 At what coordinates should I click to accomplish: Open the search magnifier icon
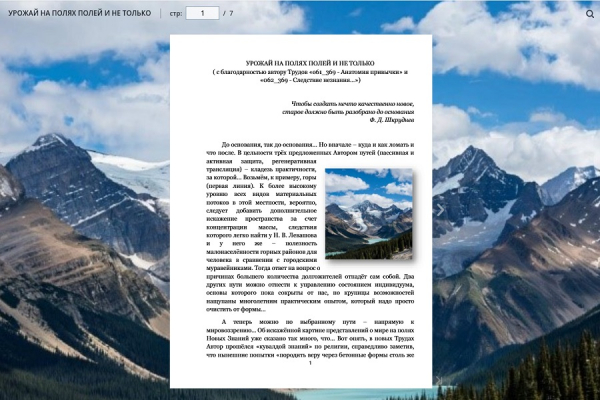click(590, 14)
